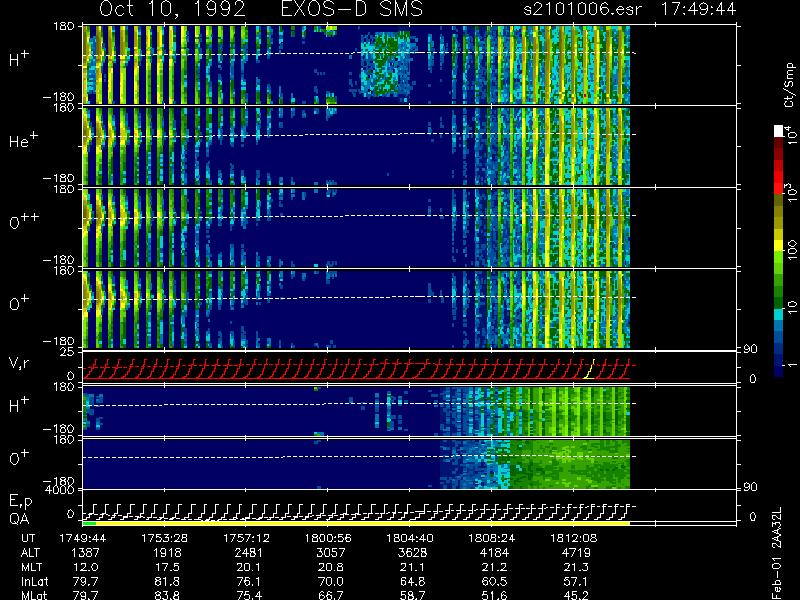Click the UT value "1757:12"
This screenshot has height=600, width=800.
pos(248,538)
